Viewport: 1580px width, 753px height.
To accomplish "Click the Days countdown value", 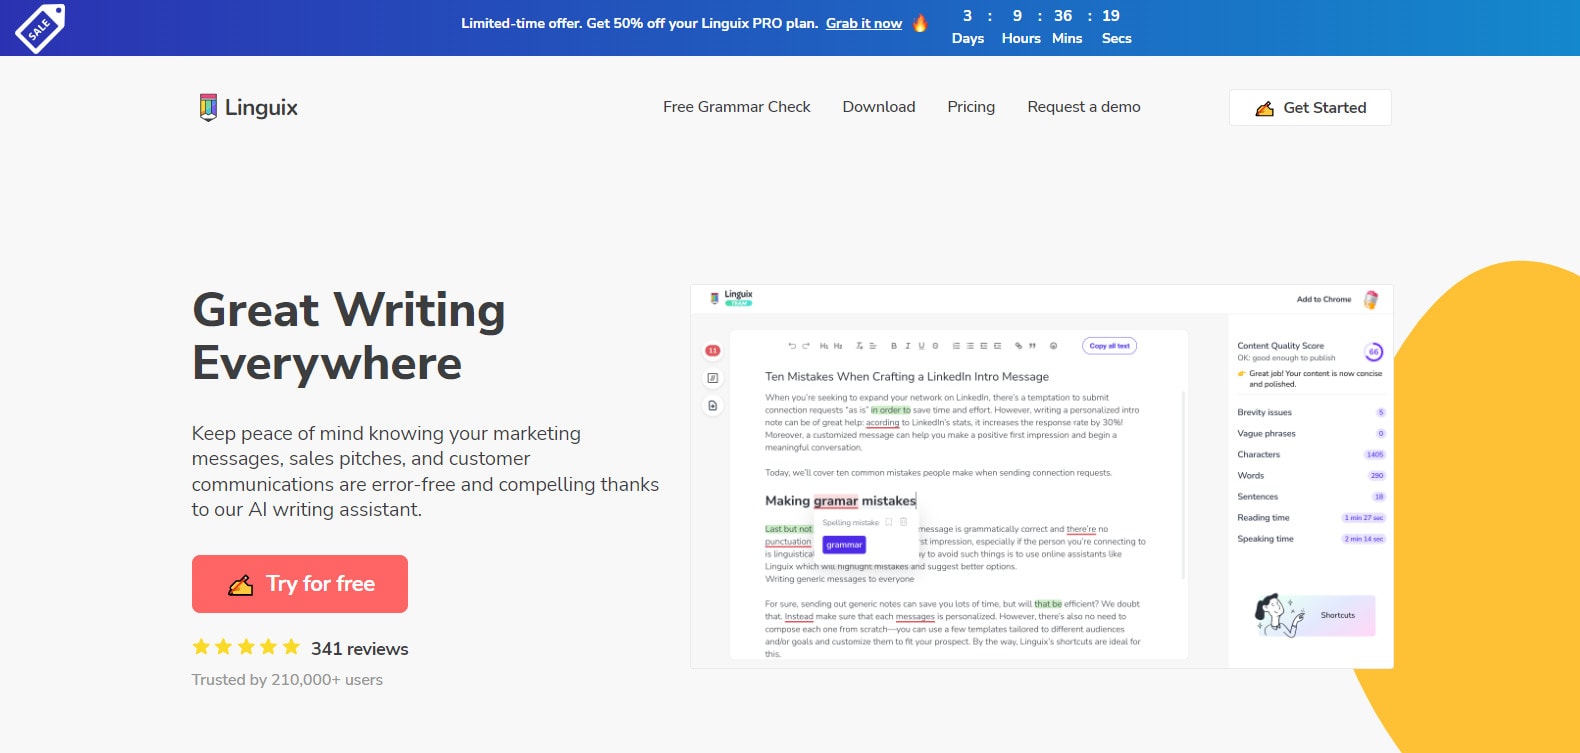I will coord(967,16).
